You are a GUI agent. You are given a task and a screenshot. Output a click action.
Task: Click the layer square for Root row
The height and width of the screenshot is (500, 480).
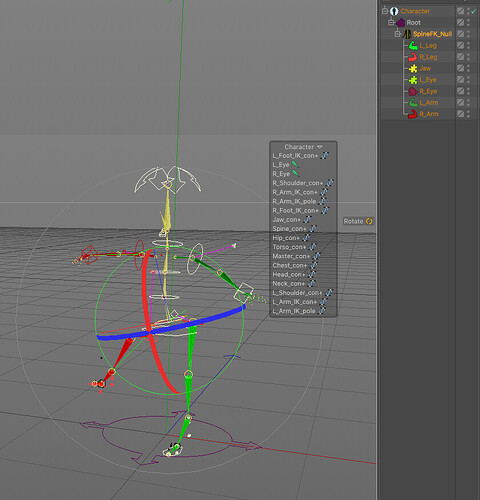(461, 23)
